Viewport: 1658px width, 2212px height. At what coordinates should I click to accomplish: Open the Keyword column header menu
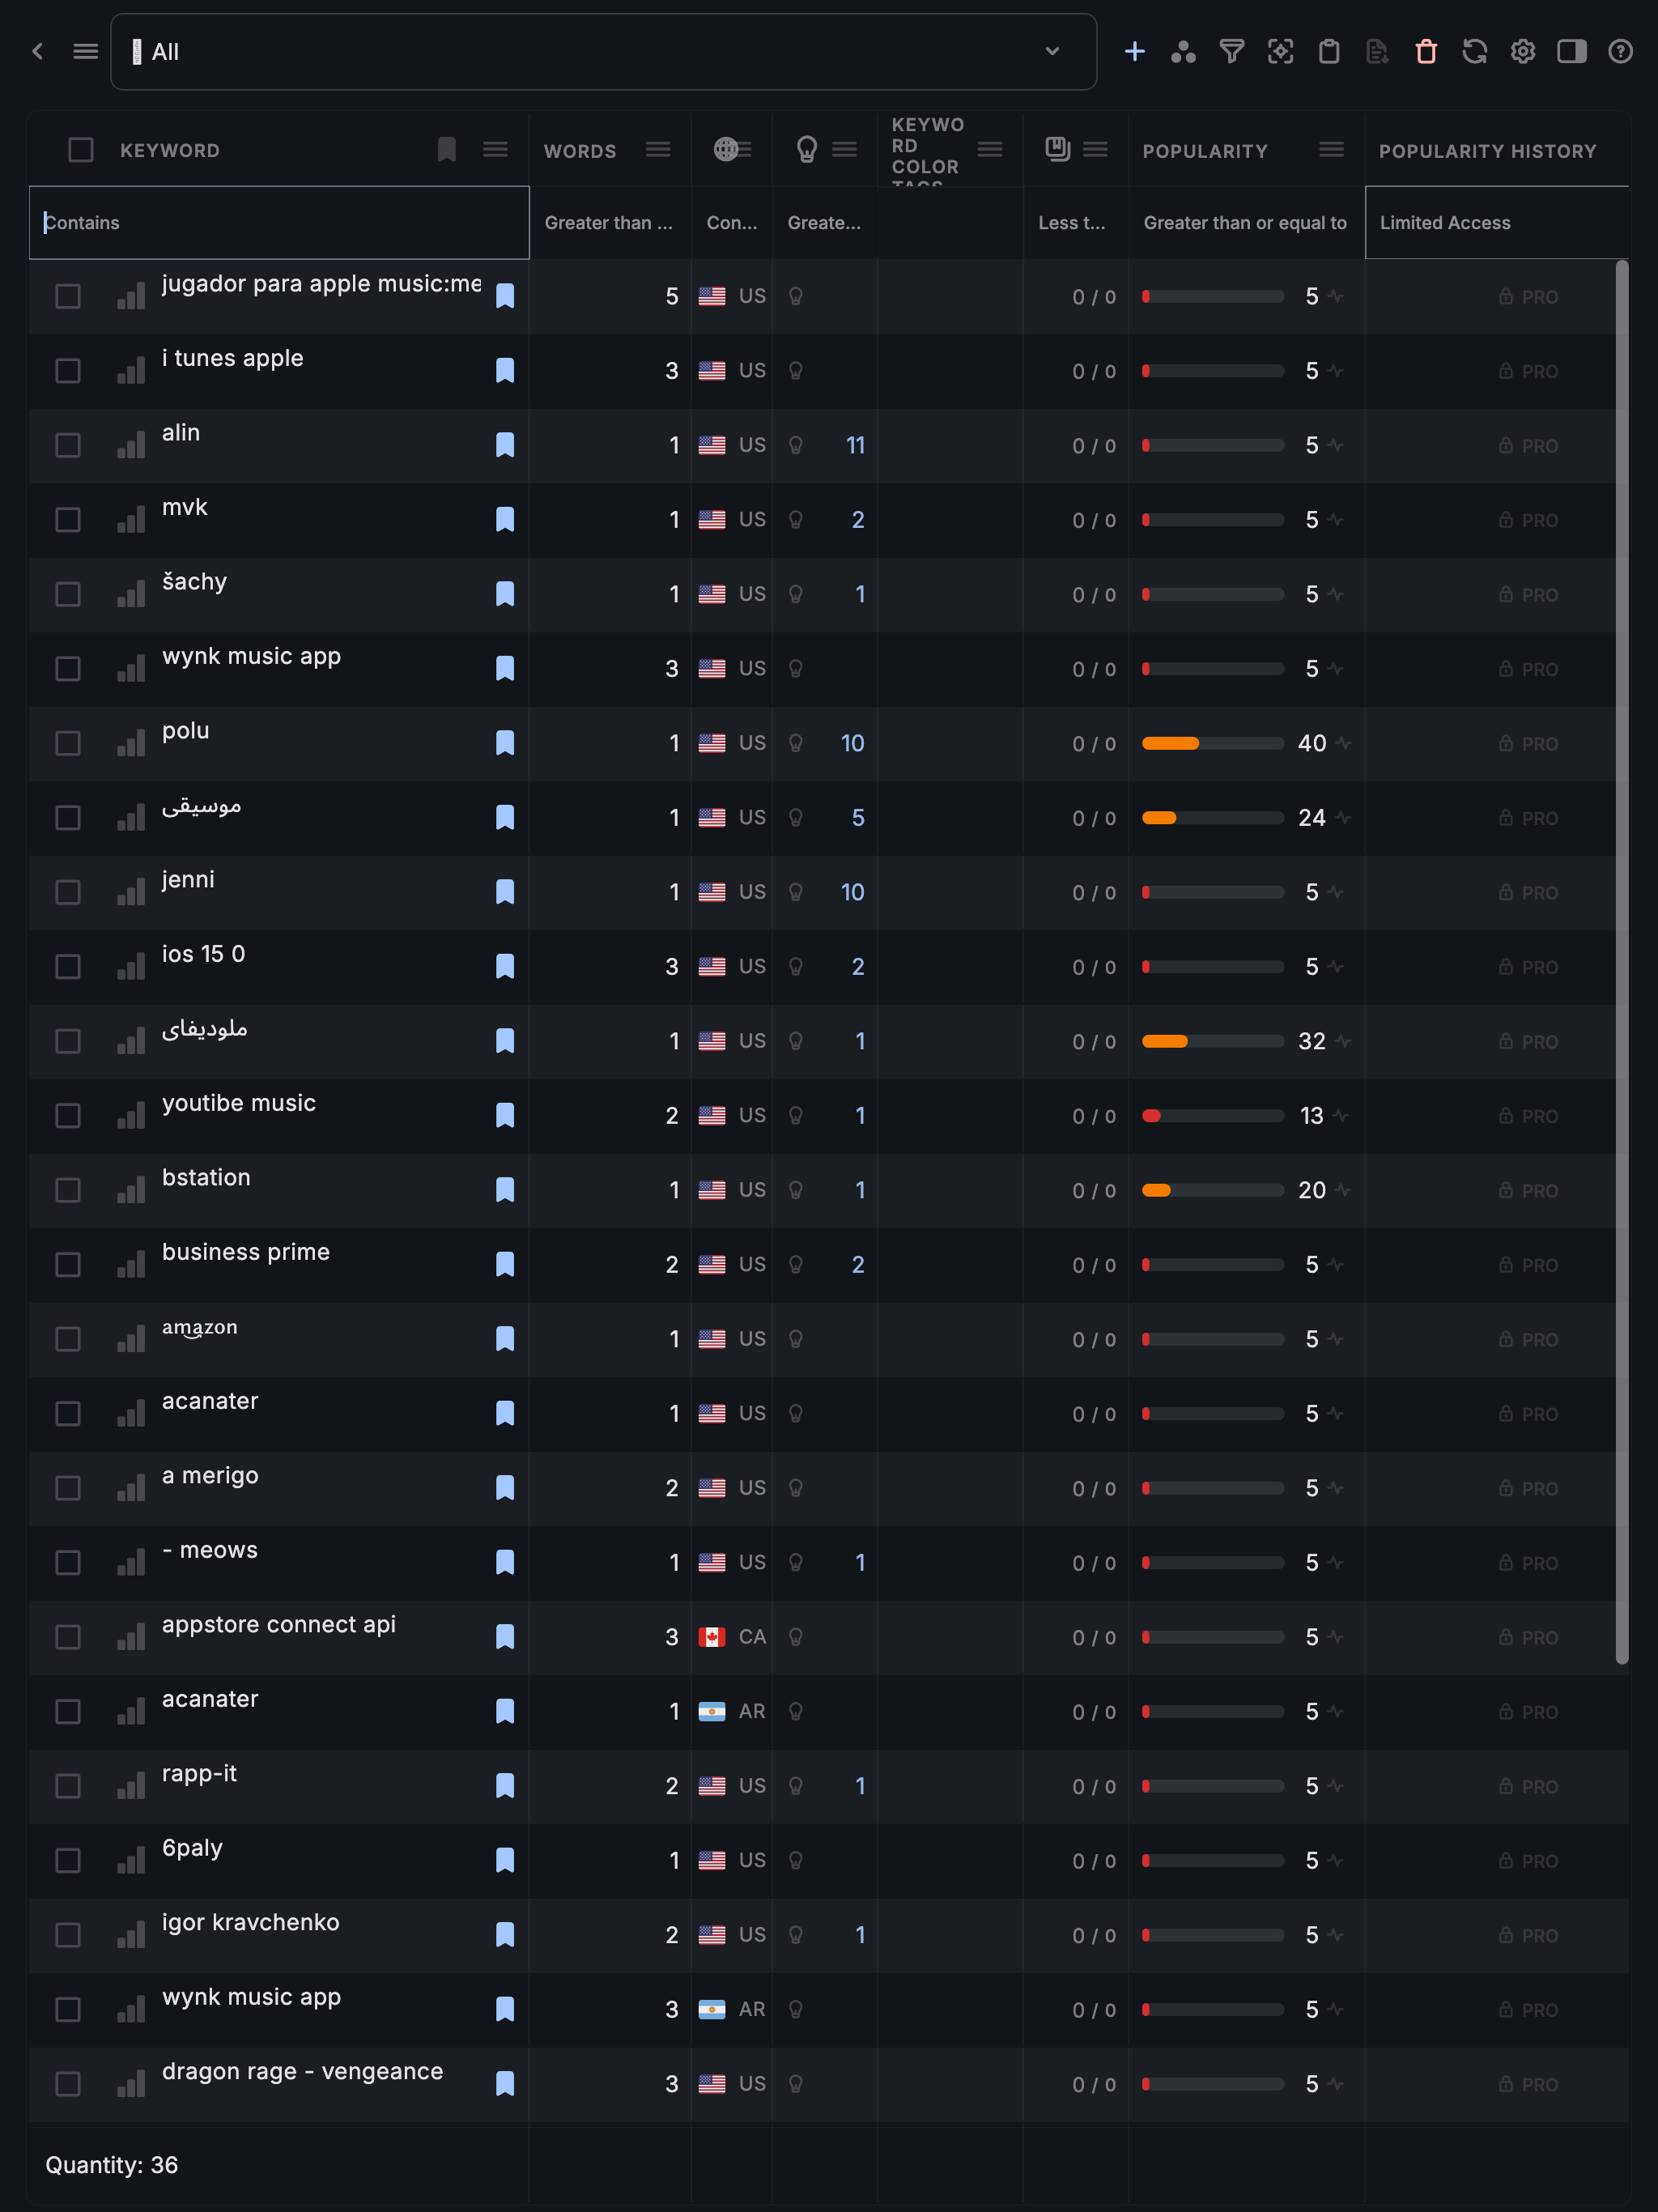click(495, 150)
